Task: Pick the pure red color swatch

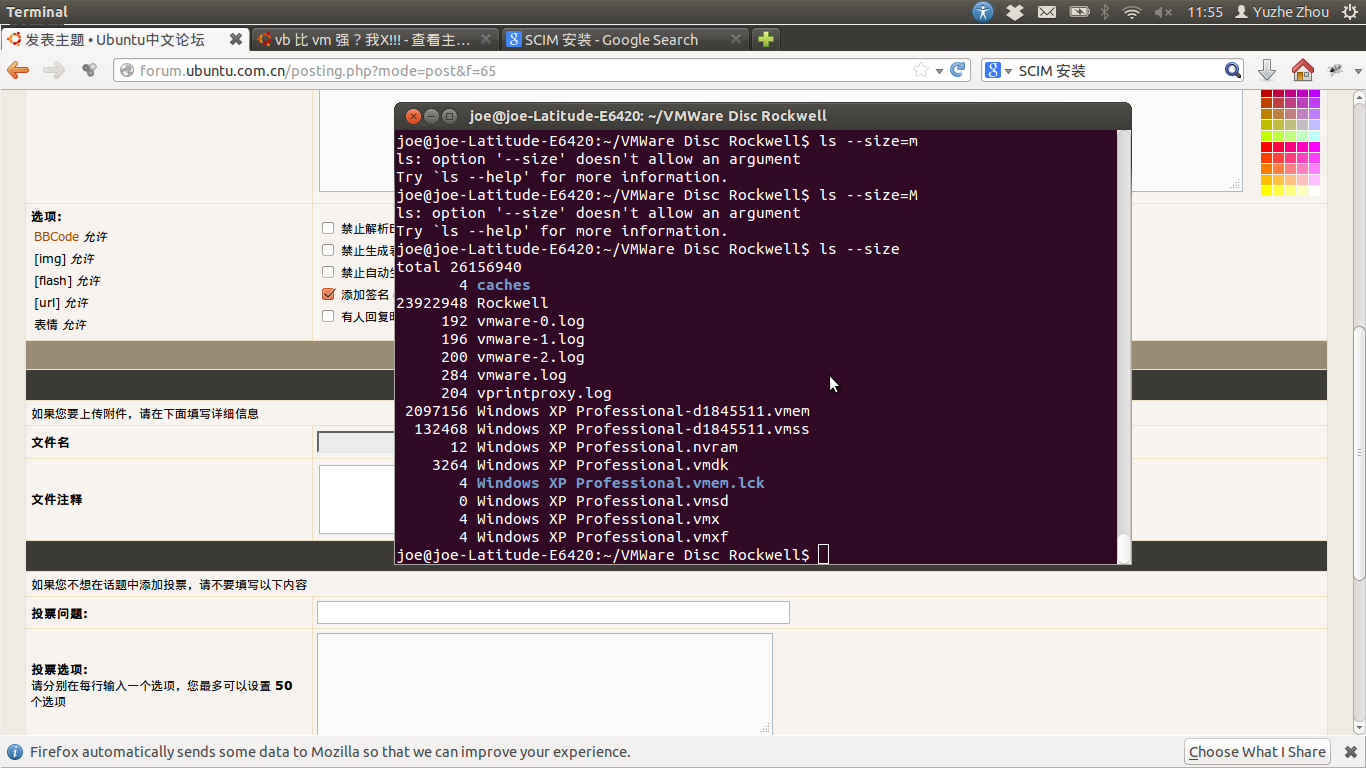Action: click(x=1266, y=147)
